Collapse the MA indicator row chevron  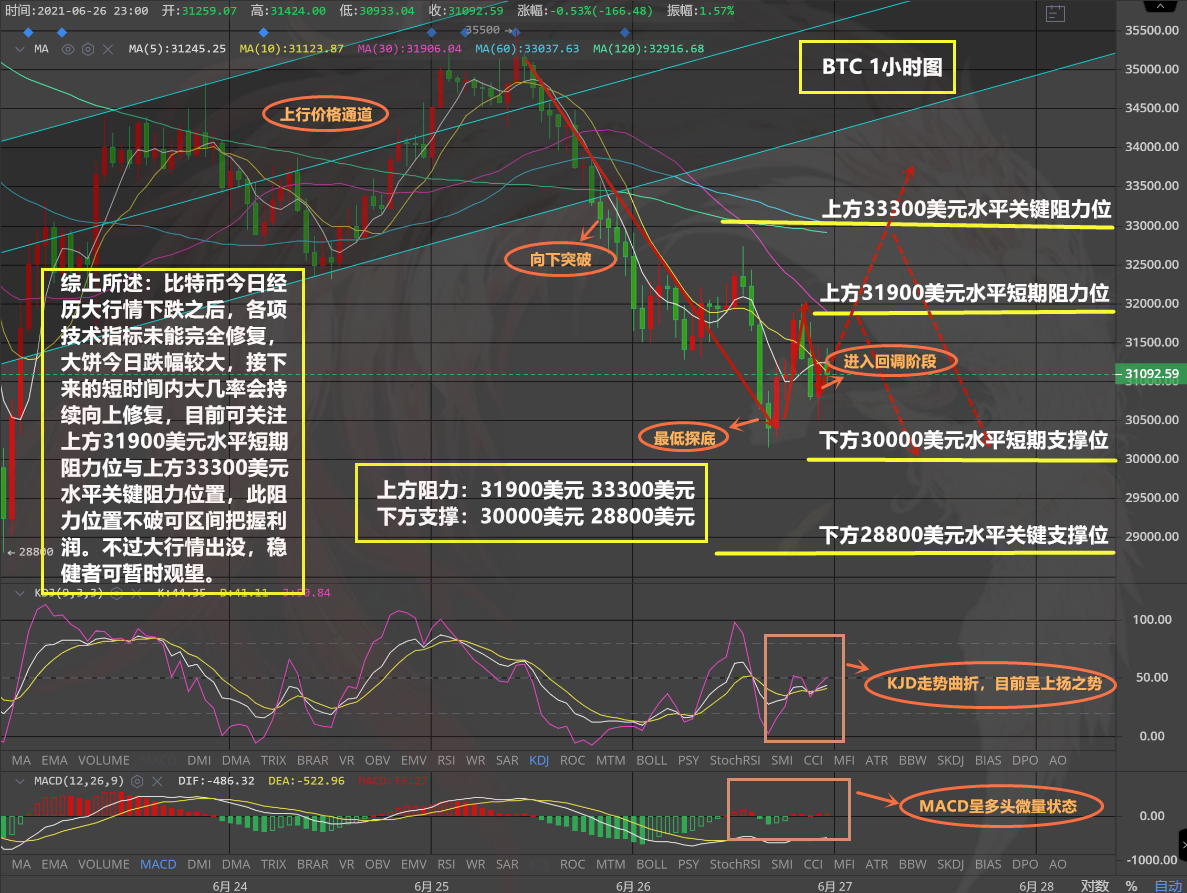tap(20, 49)
